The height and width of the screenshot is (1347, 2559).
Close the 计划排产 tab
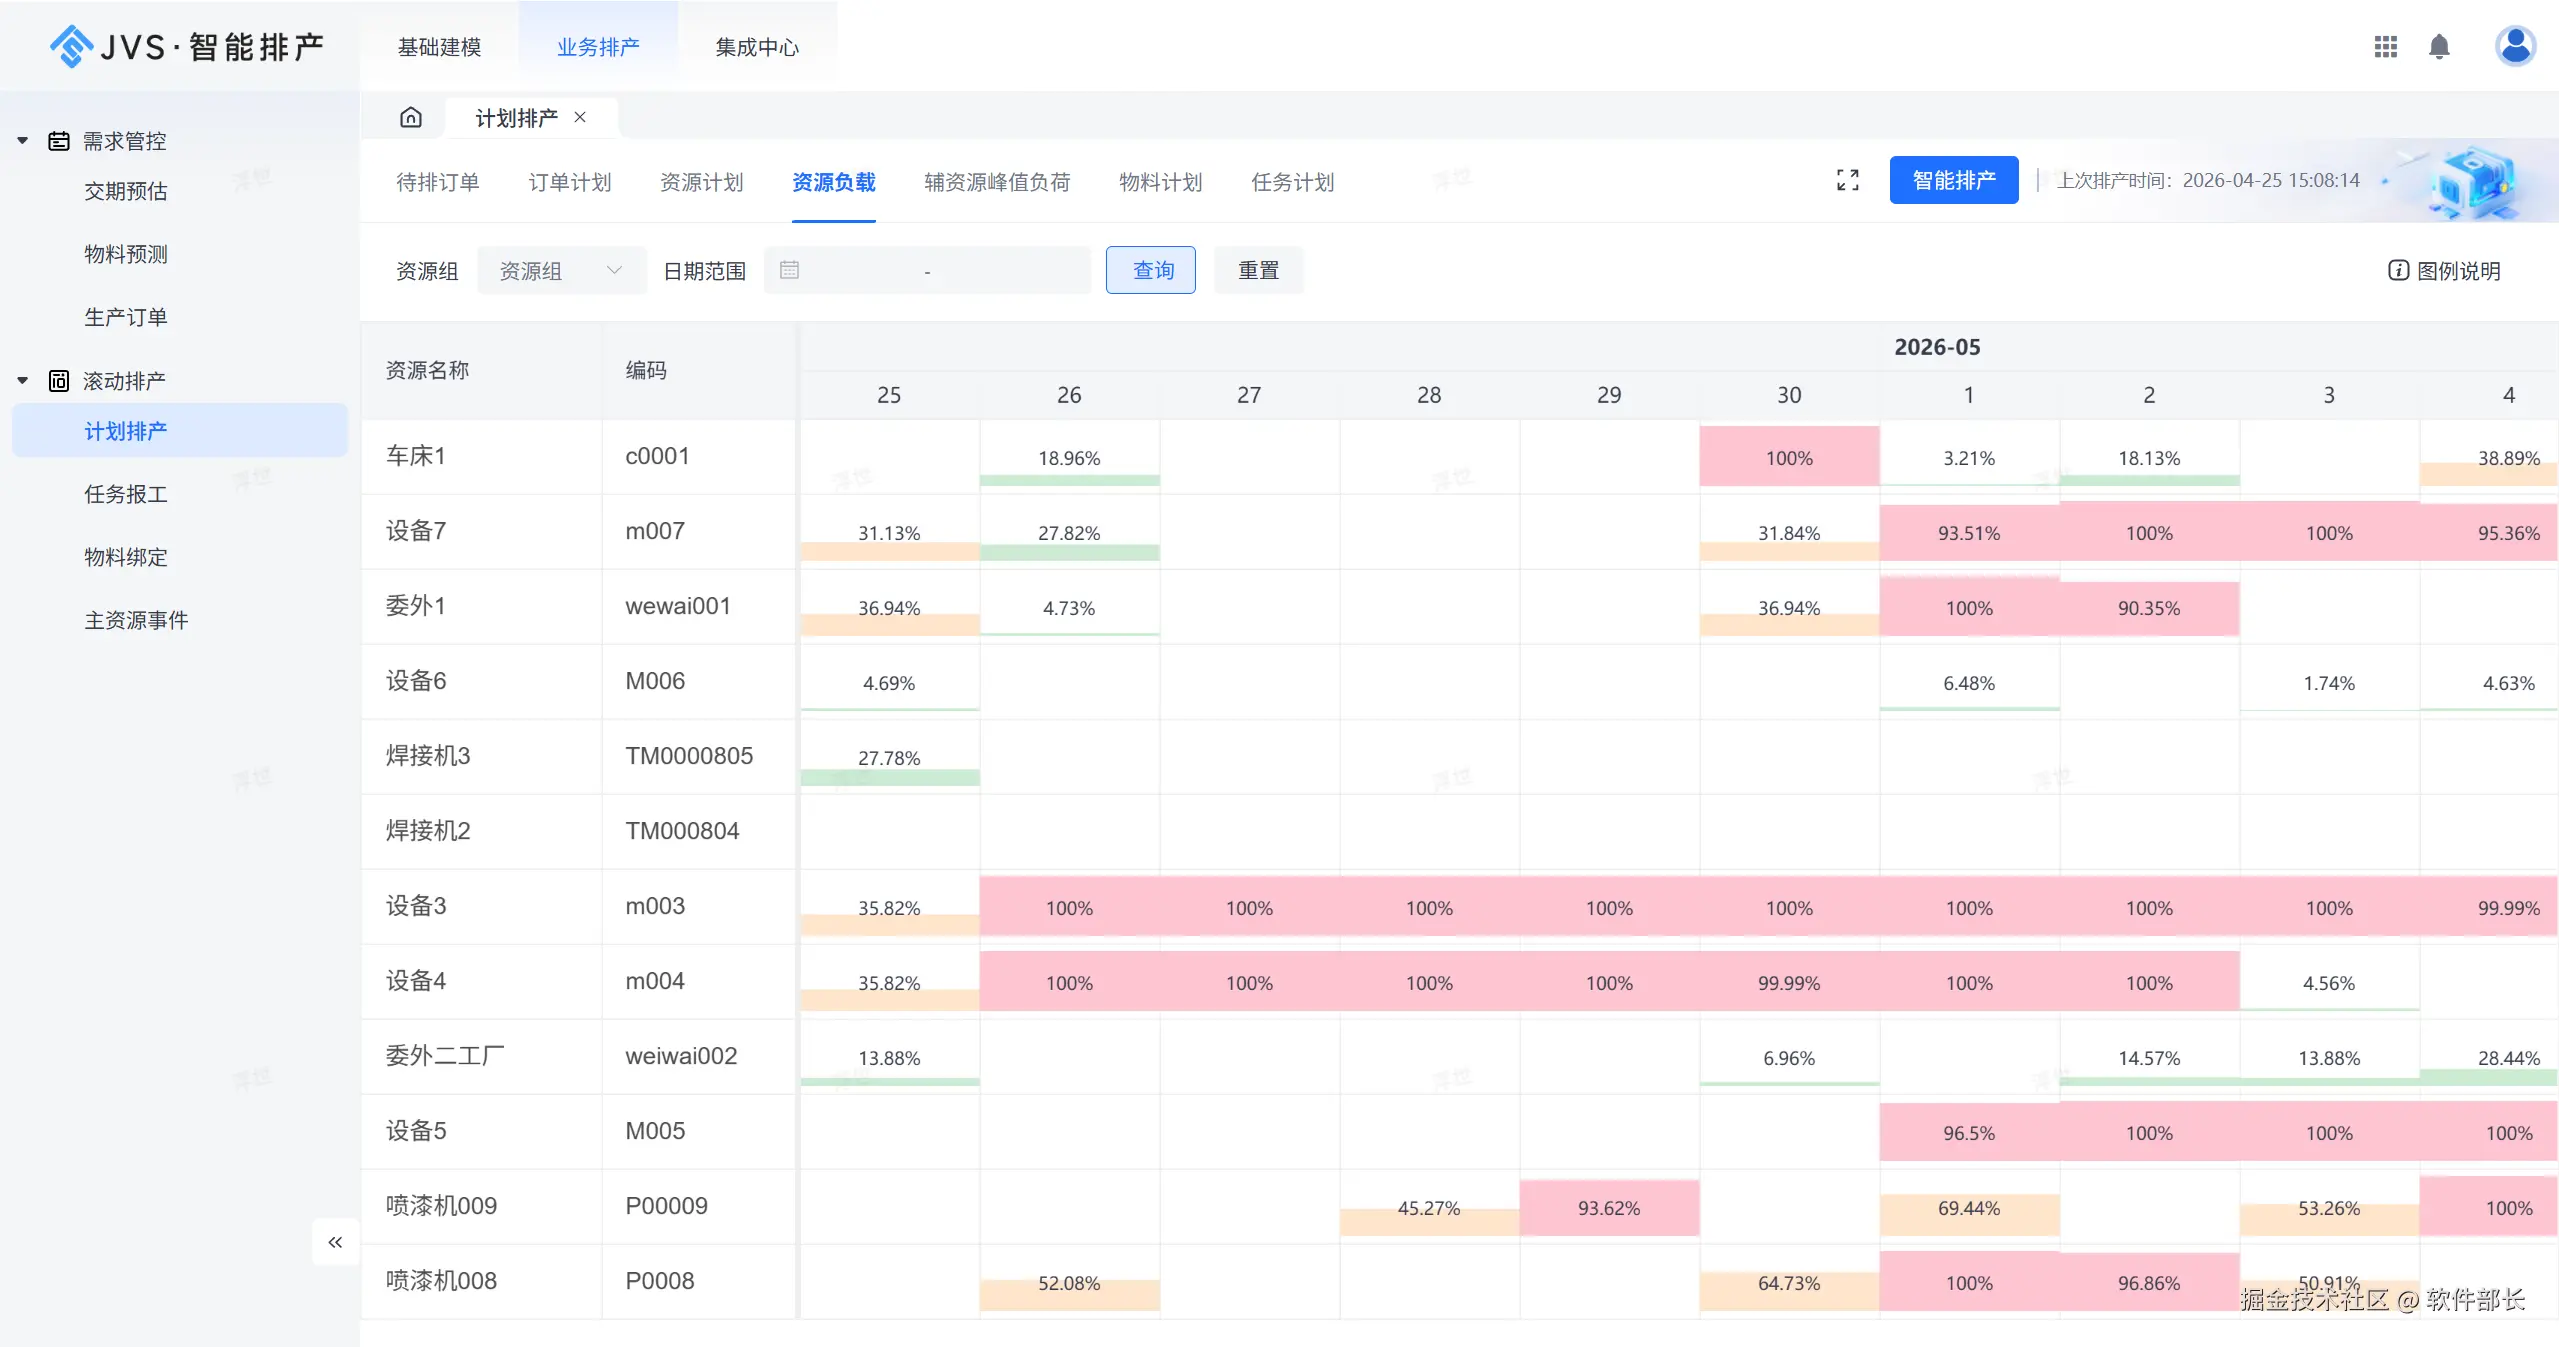pos(580,117)
